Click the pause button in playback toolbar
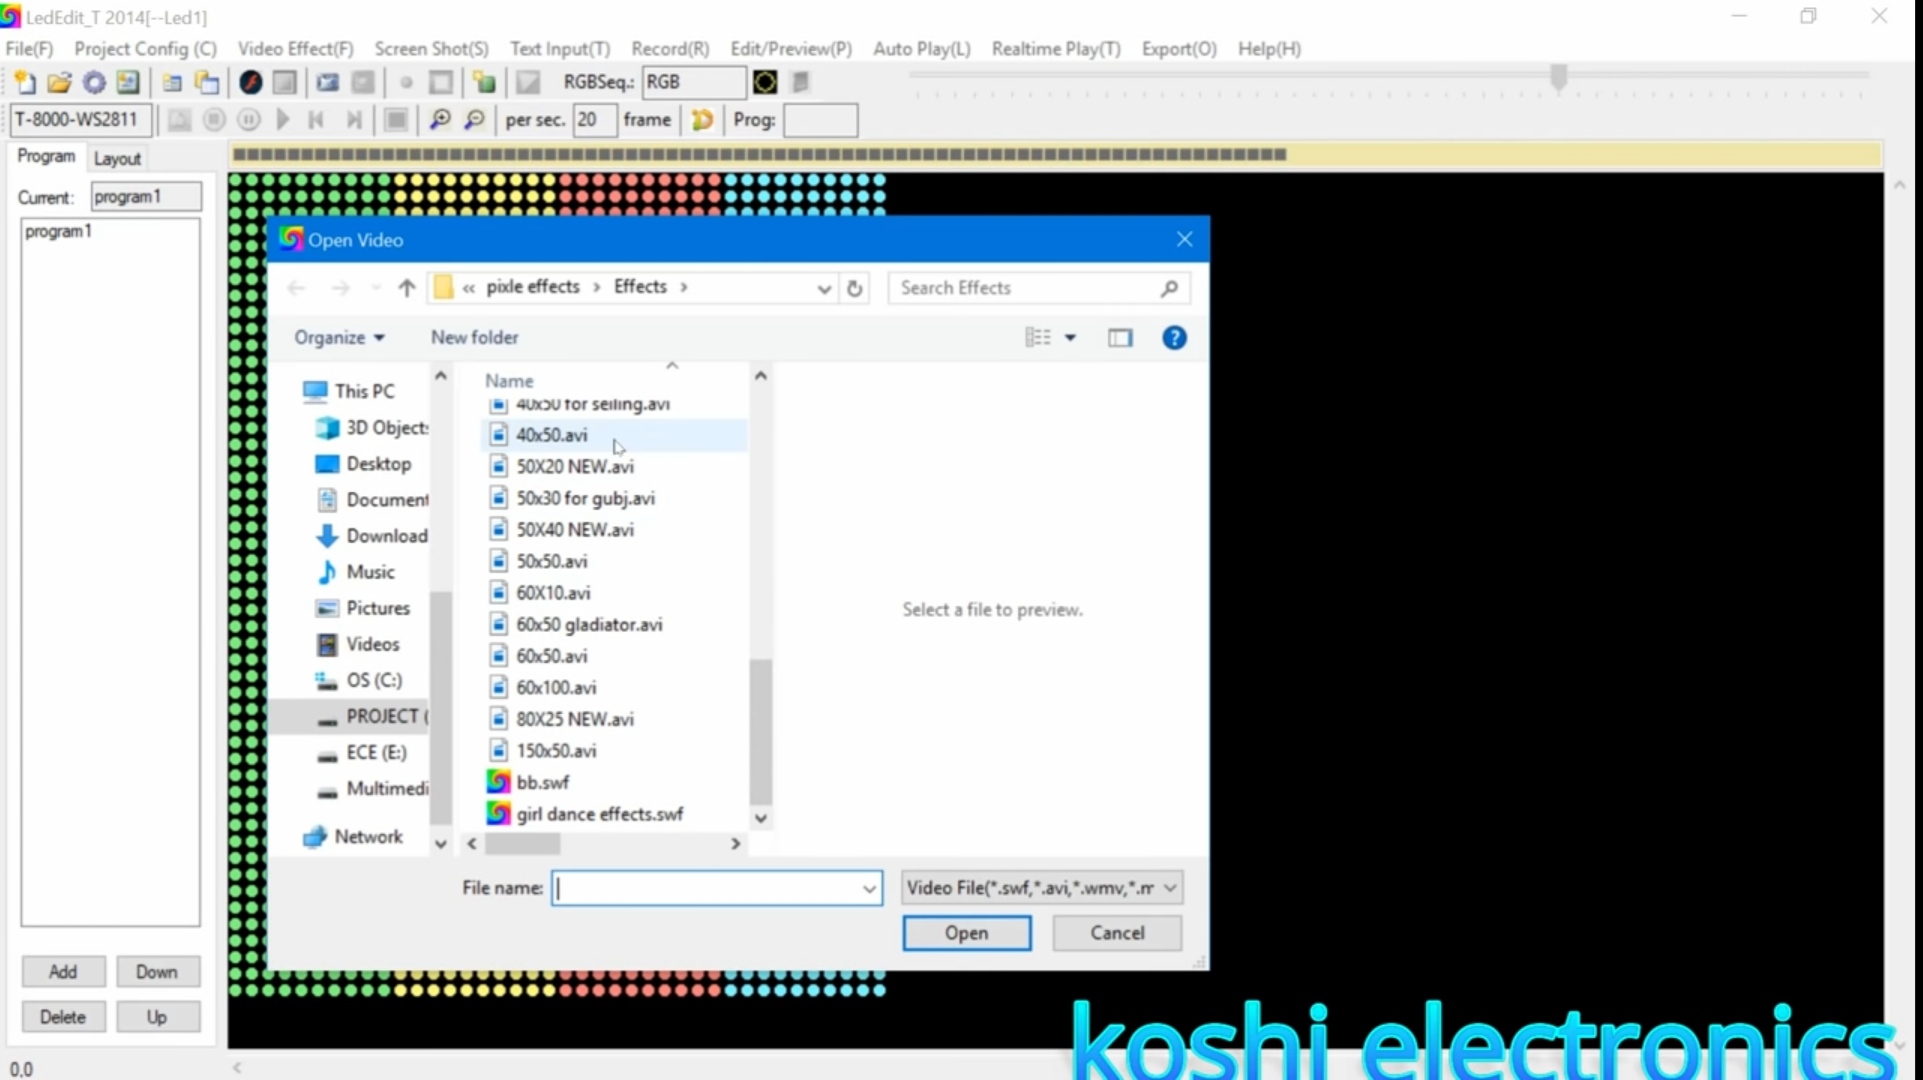 click(249, 120)
